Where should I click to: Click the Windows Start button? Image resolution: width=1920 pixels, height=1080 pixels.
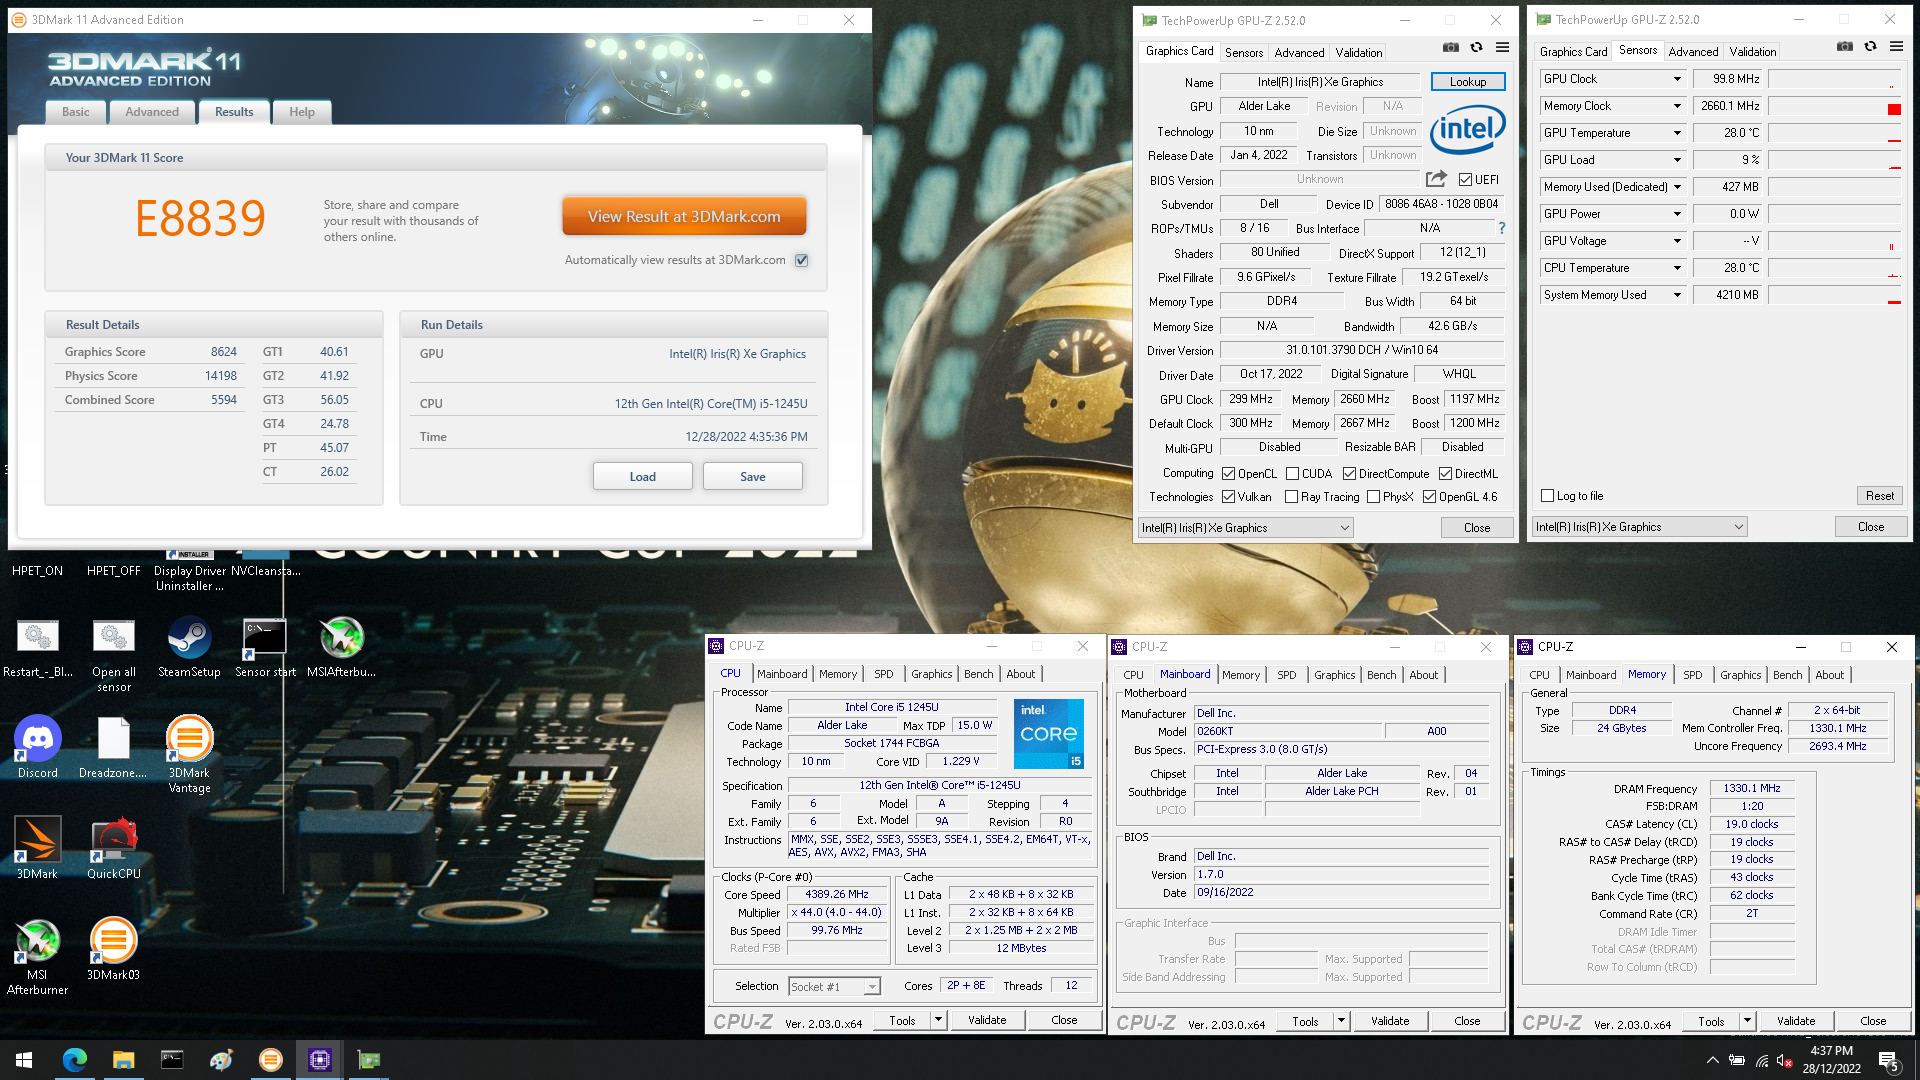pos(24,1060)
